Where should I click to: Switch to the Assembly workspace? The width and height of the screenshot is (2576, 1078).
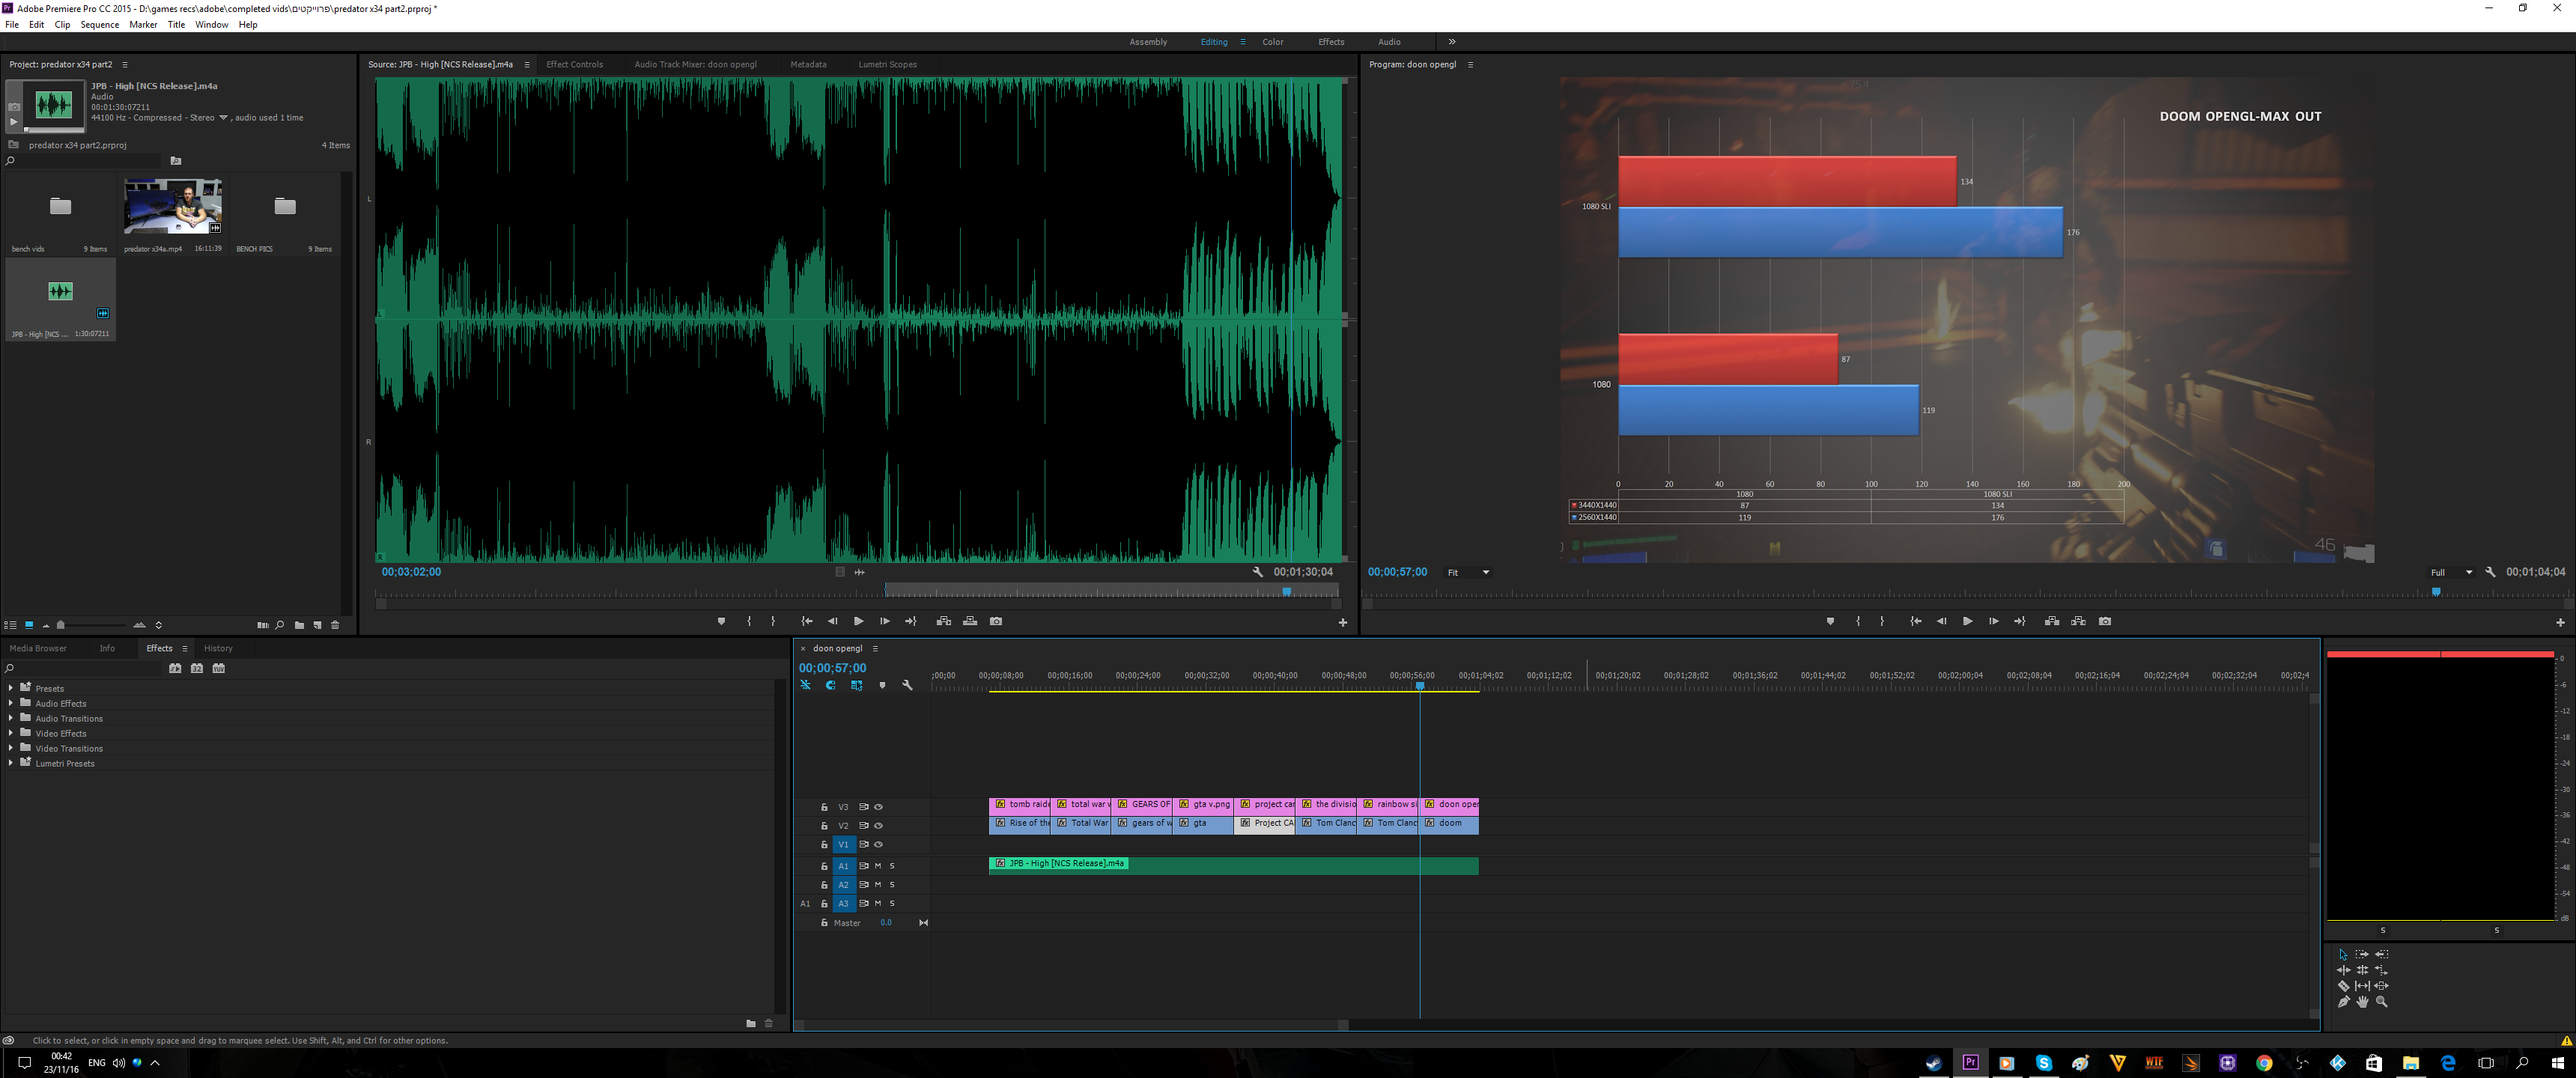point(1148,42)
